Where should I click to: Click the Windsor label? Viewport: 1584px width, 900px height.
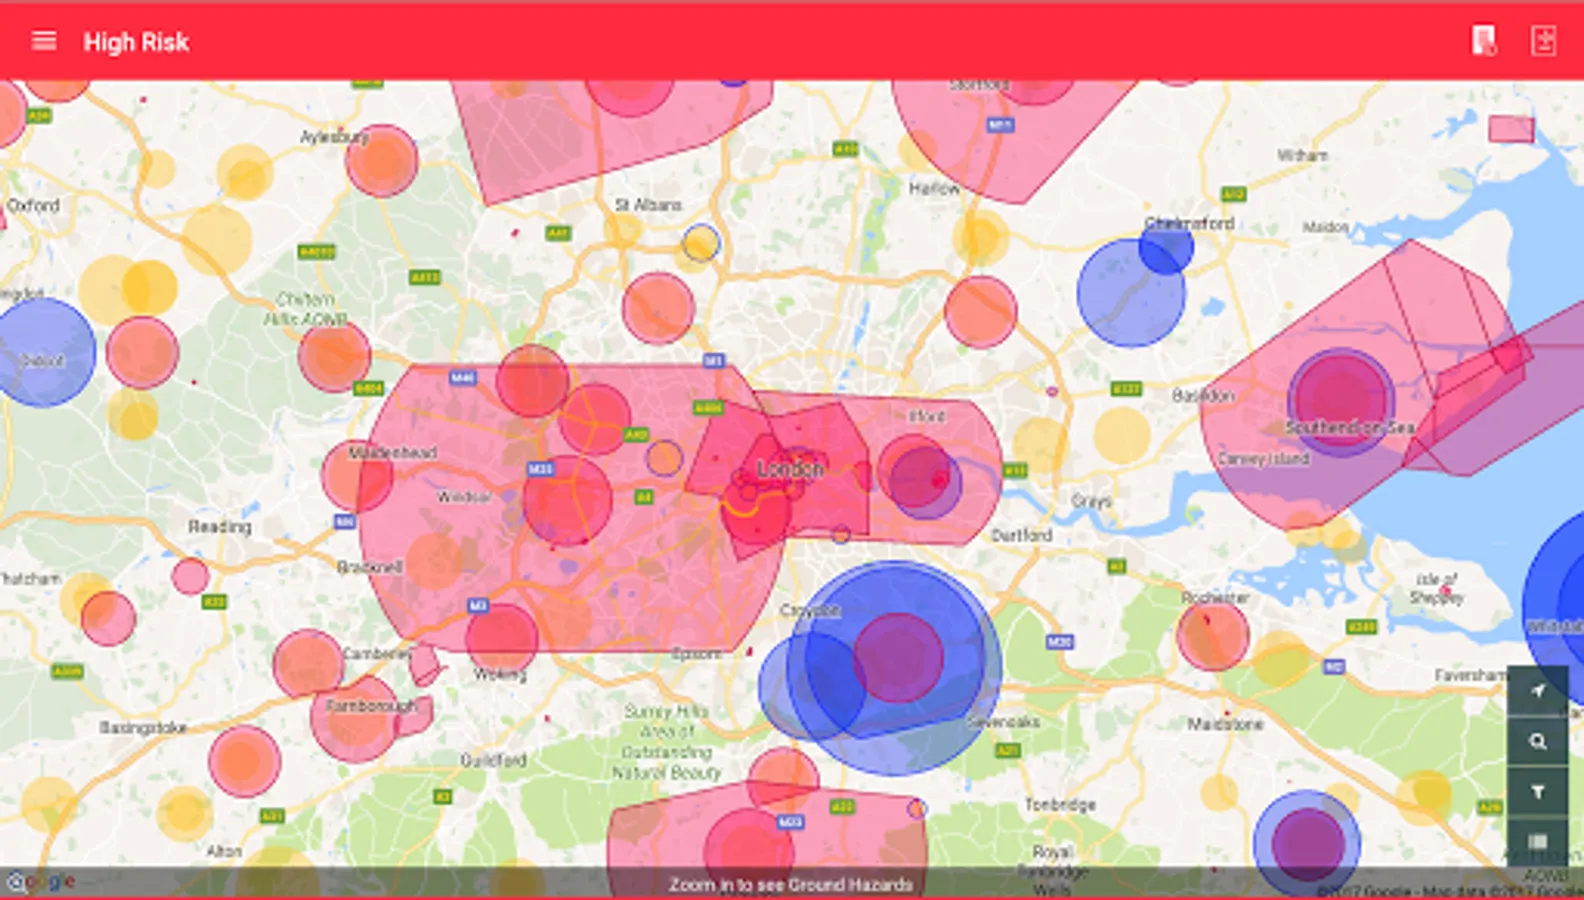[x=464, y=497]
